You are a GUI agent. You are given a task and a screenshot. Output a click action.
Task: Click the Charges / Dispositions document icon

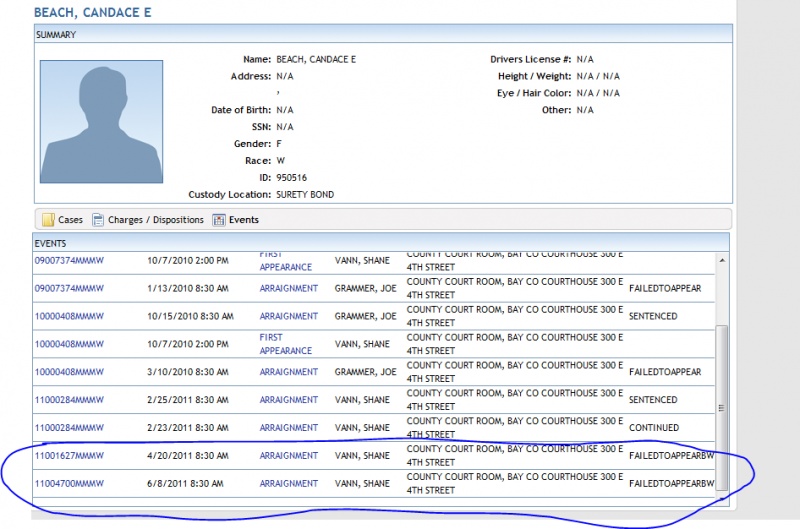[x=97, y=220]
